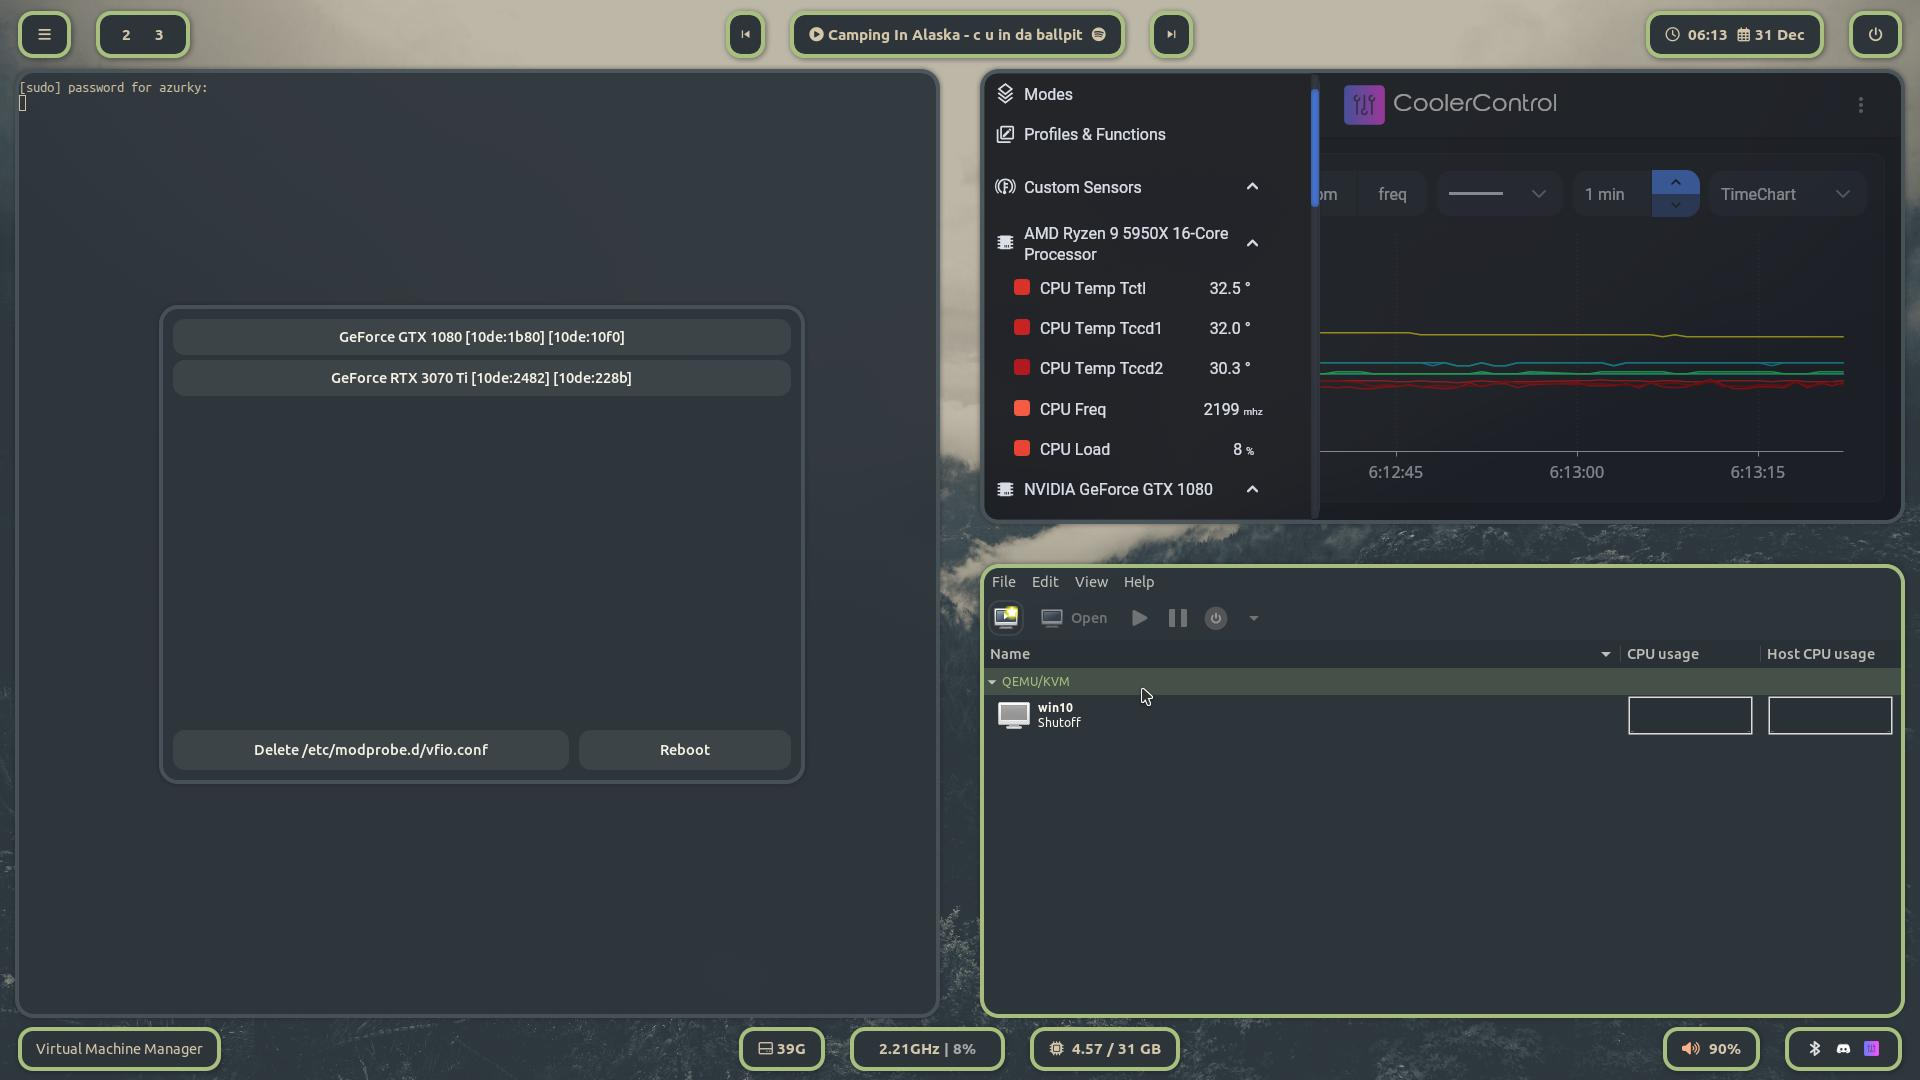Click the CoolerControl sidebar scrollbar
Screen dimensions: 1920x1080
tap(1314, 148)
